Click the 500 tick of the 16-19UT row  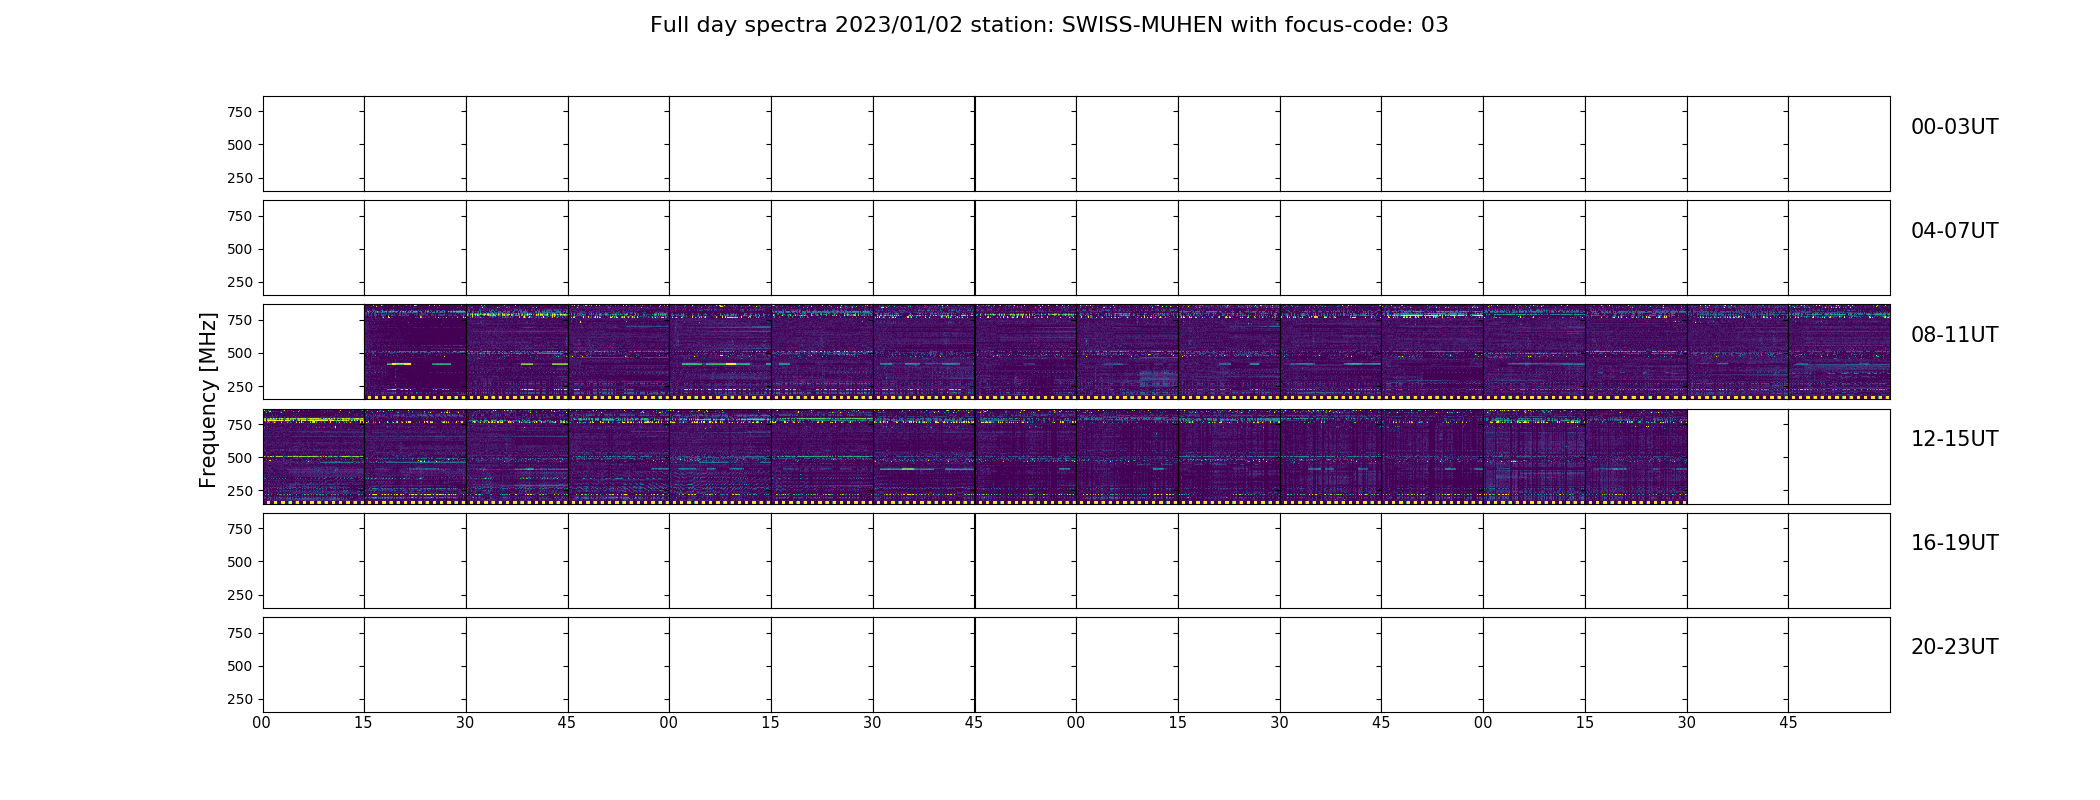click(x=239, y=562)
